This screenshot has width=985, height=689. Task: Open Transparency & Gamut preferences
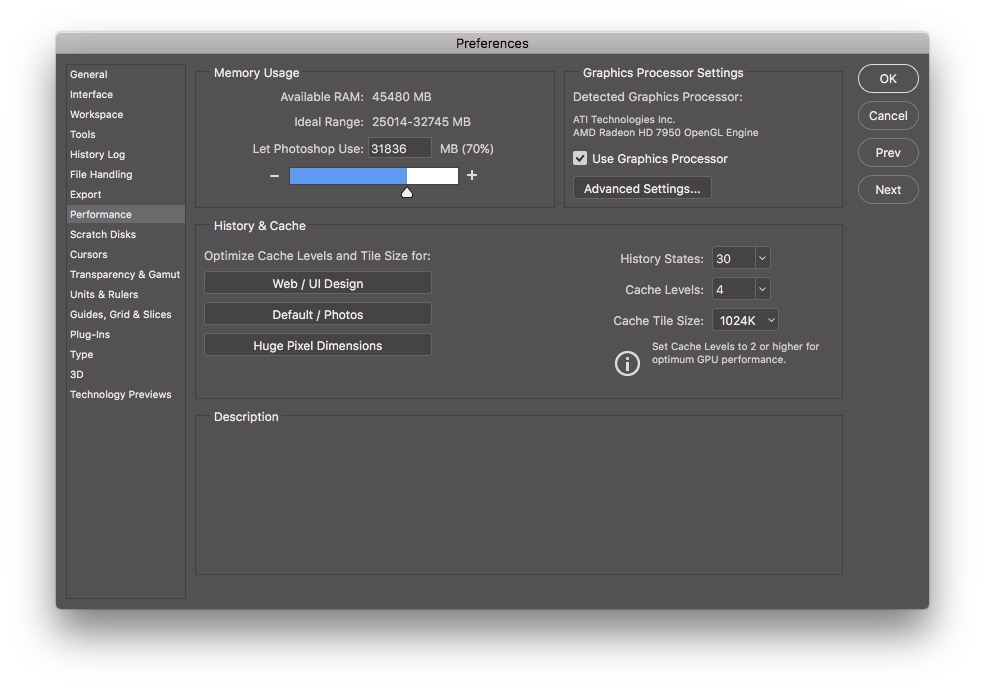(x=125, y=274)
